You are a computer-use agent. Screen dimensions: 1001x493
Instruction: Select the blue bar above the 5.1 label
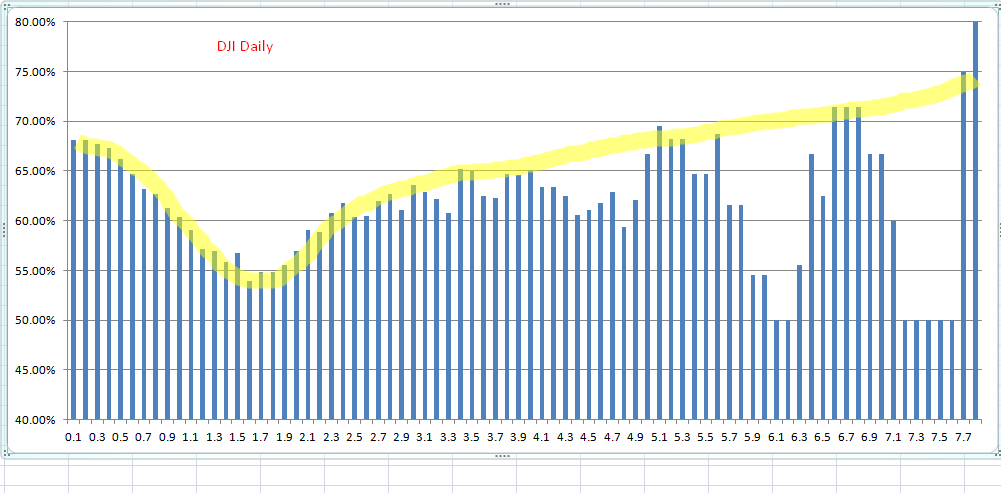pos(659,273)
